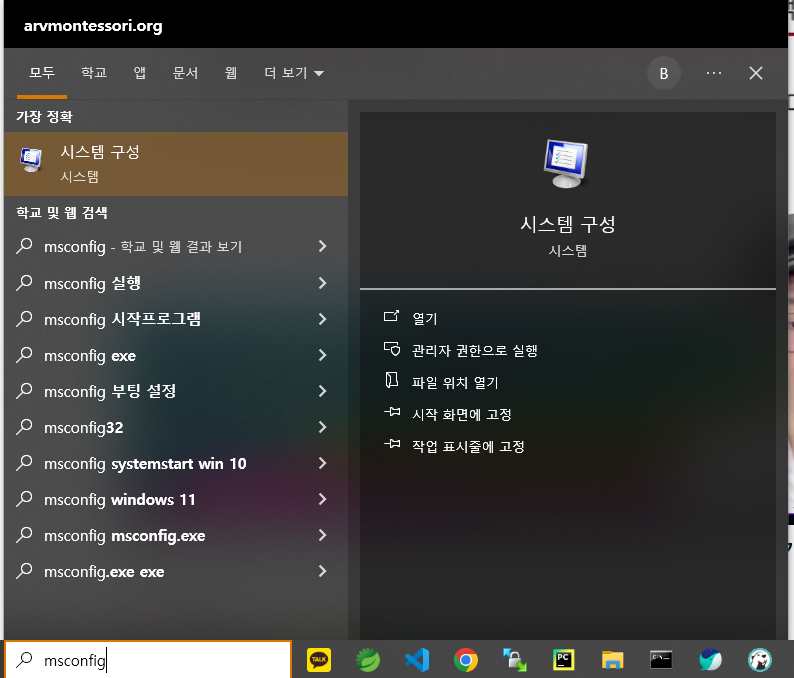Open Google Chrome from the taskbar
This screenshot has height=678, width=794.
coord(466,660)
